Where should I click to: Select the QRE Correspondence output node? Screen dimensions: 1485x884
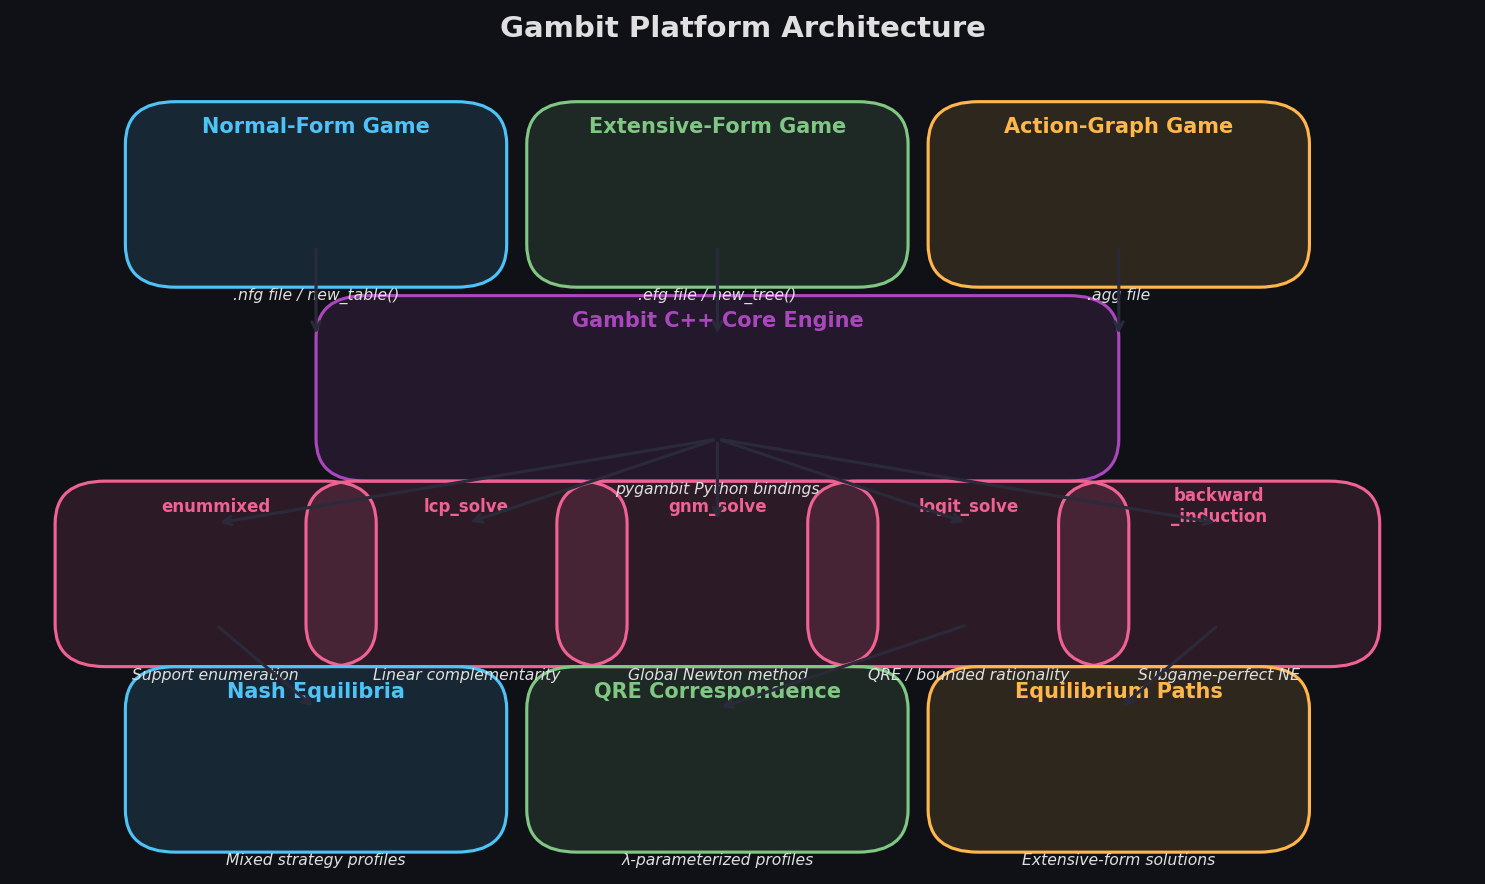(717, 759)
